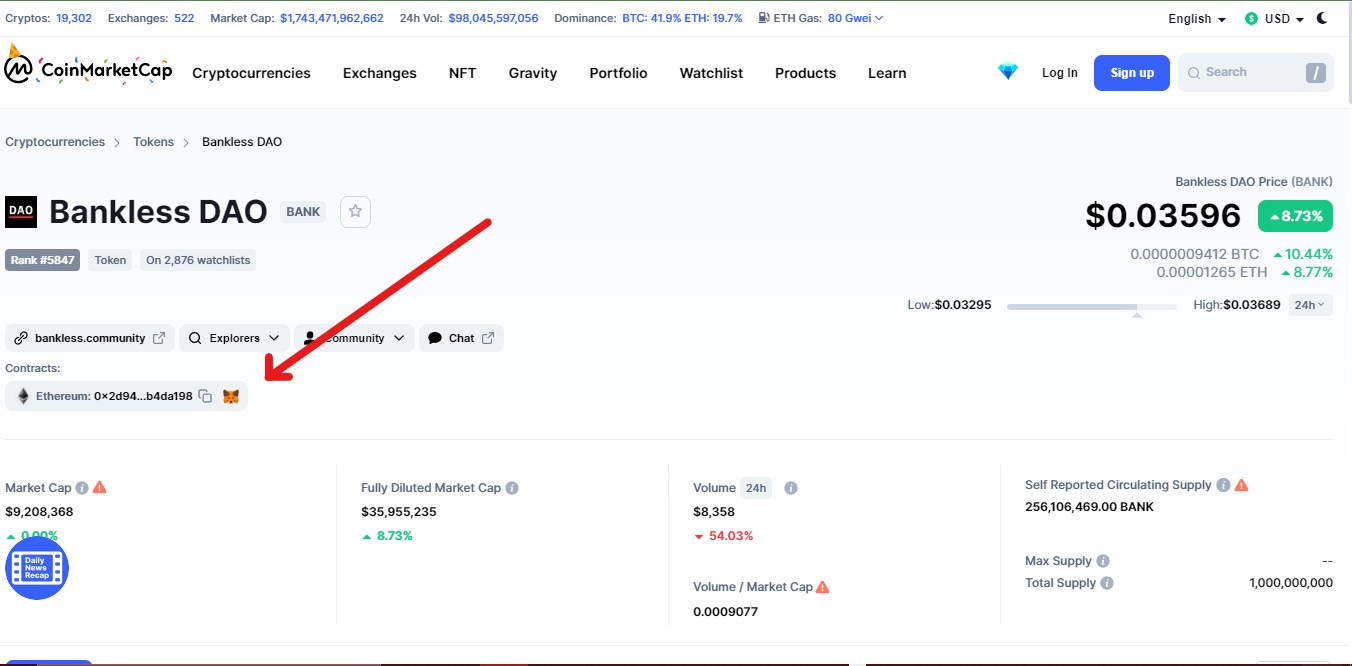Open the bankless.community website link
The image size is (1352, 666).
coord(90,338)
